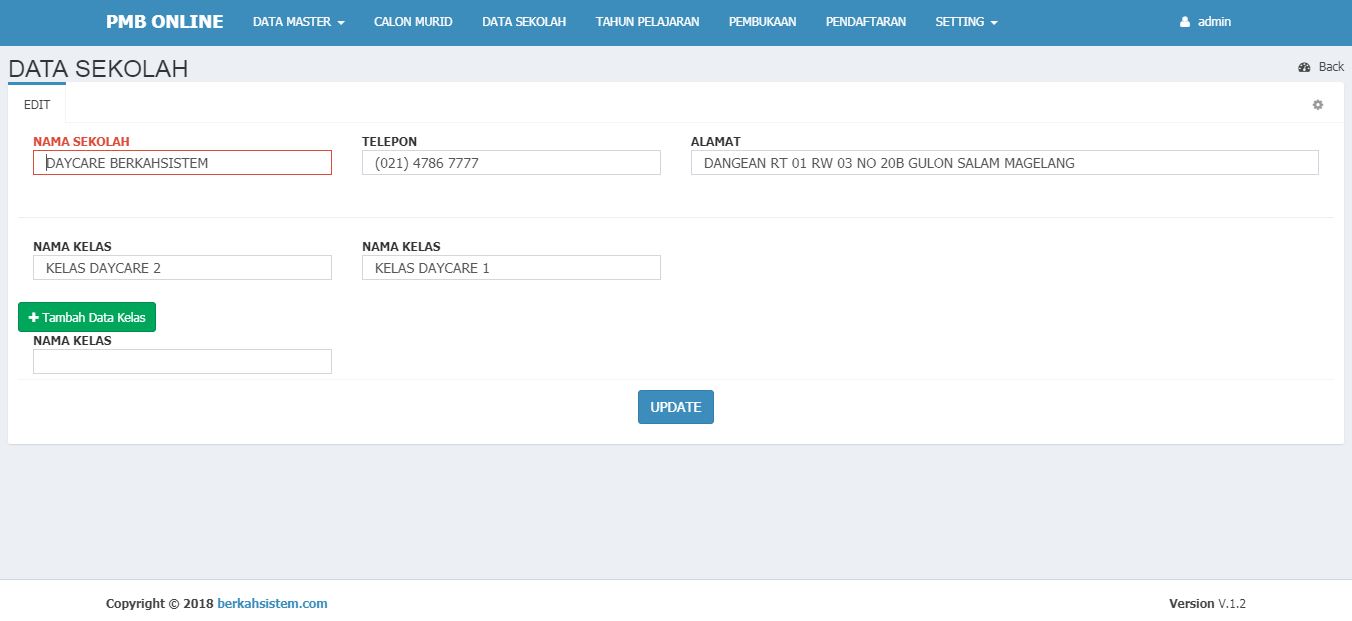1352x621 pixels.
Task: Click into the Telepon field
Action: (511, 163)
